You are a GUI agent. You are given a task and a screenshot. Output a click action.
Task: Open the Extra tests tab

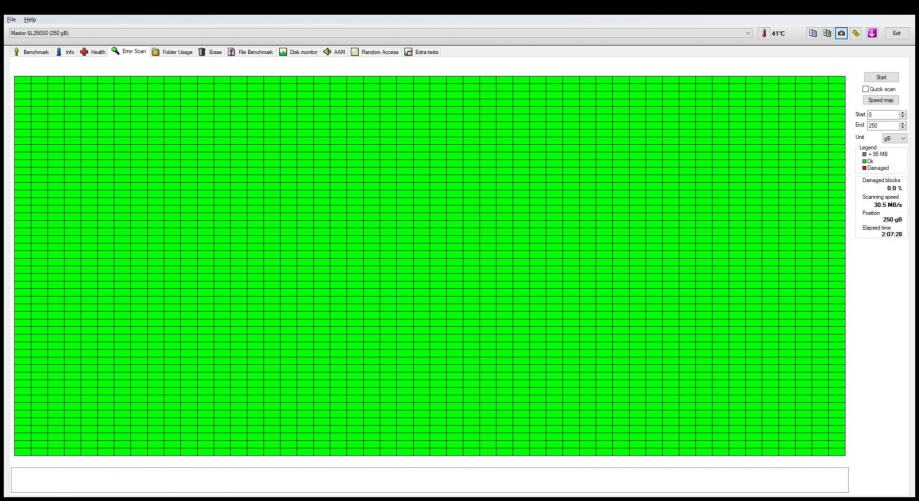coord(421,52)
